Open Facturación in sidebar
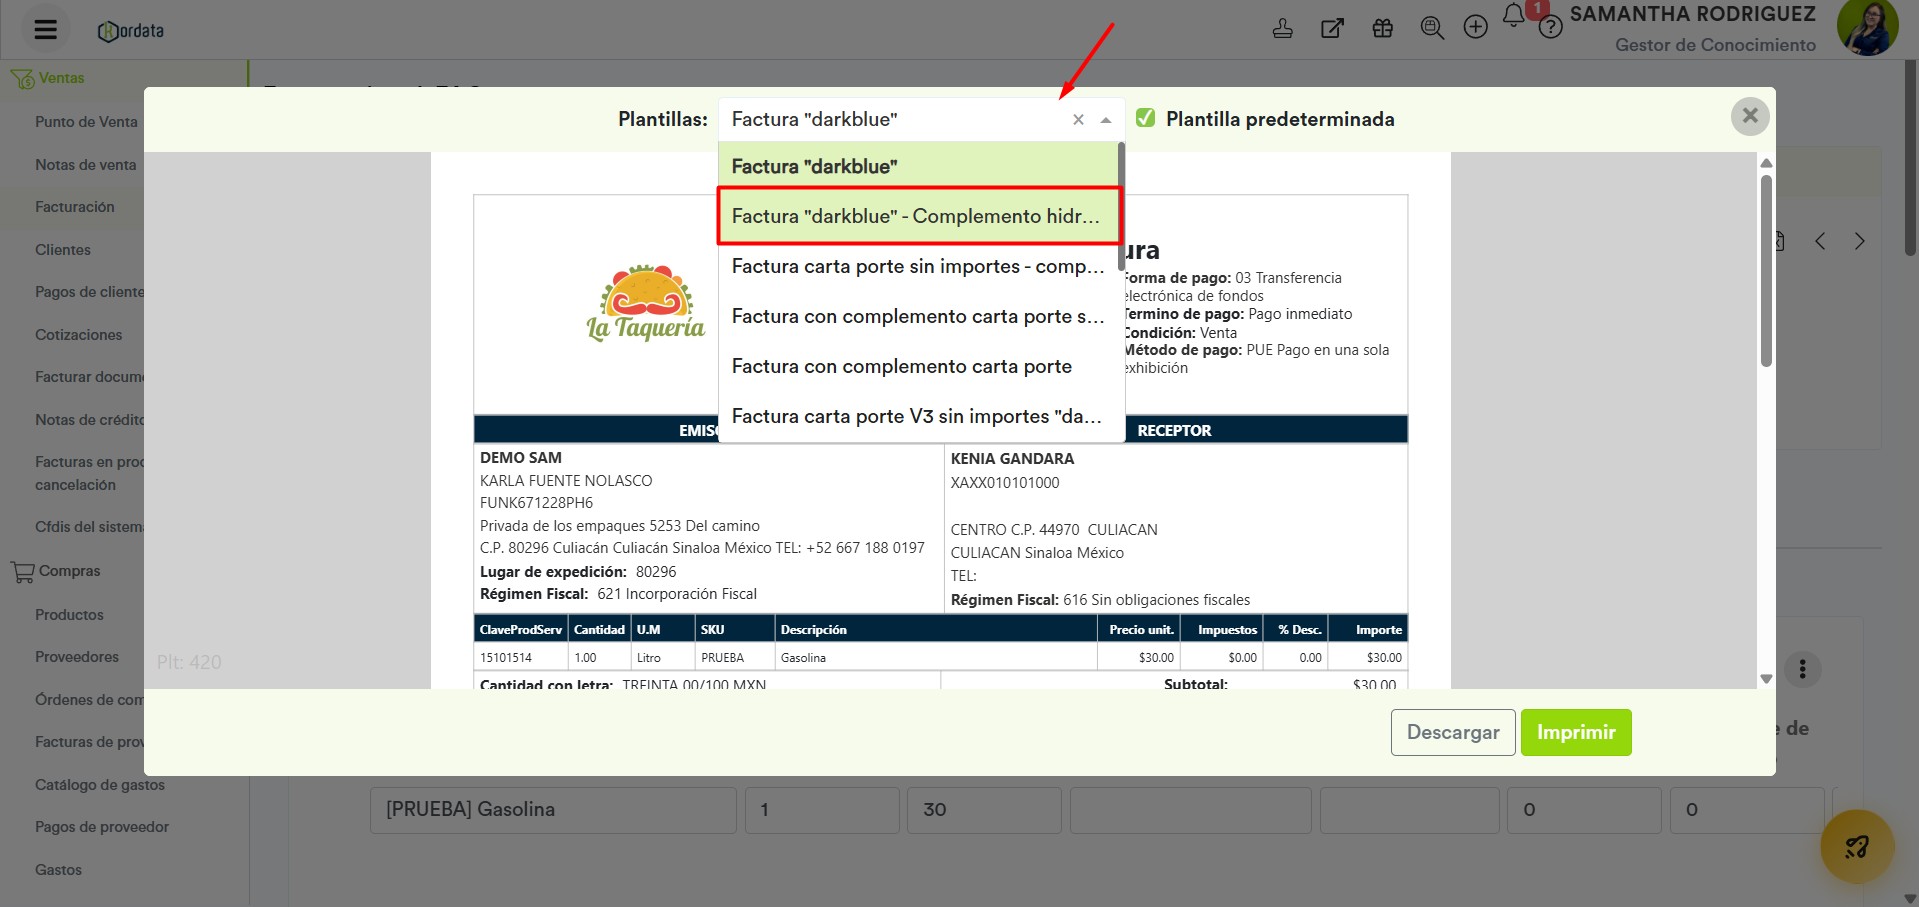 [x=75, y=207]
